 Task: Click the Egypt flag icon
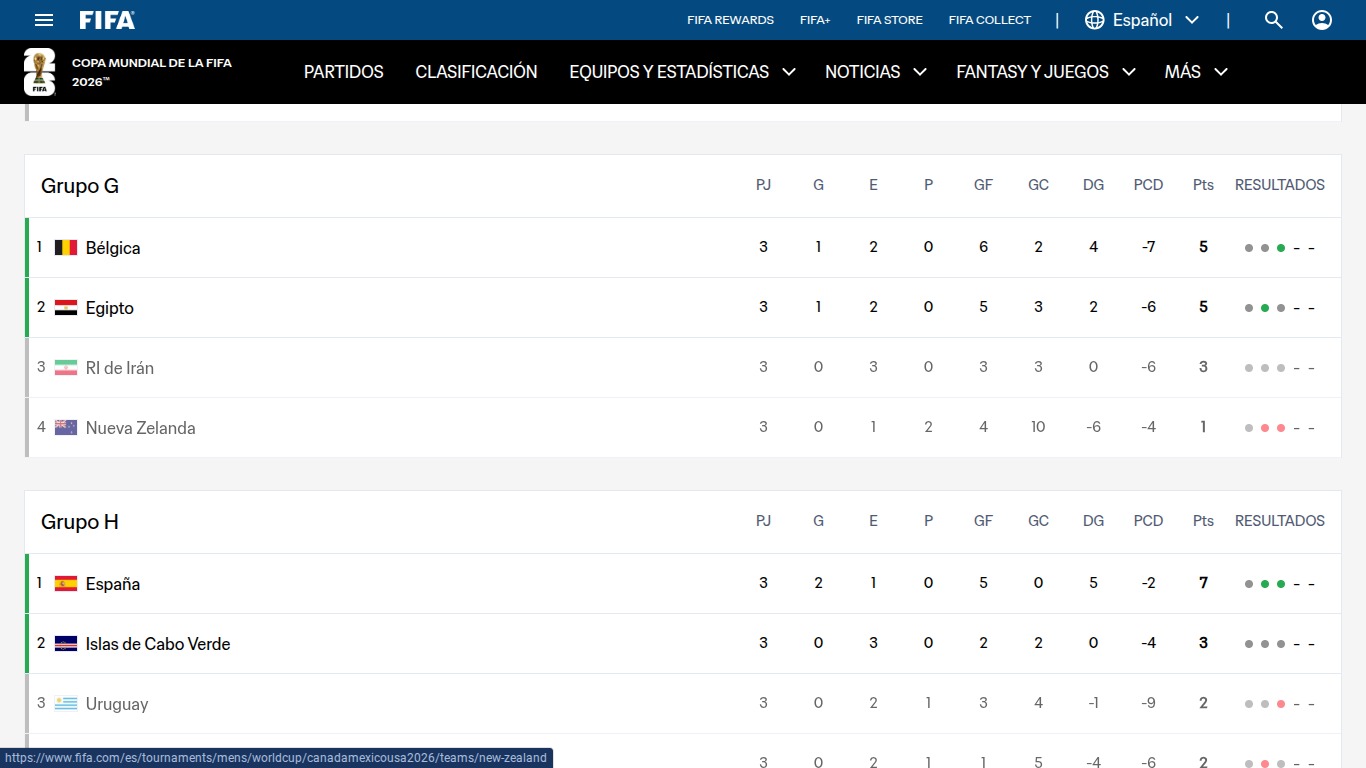(66, 307)
